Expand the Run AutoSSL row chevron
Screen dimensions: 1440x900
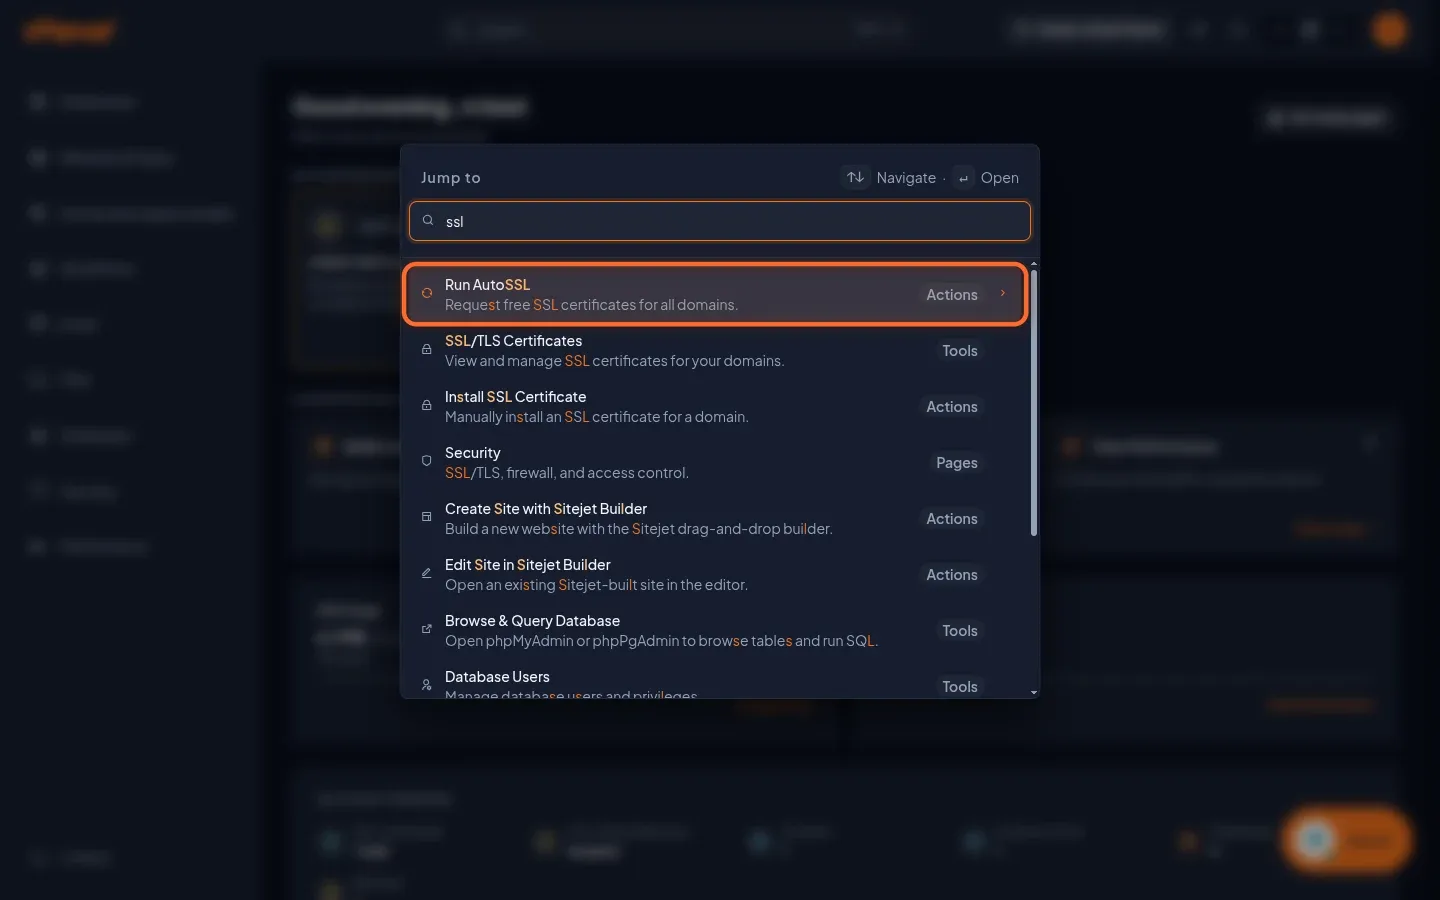pyautogui.click(x=1003, y=294)
